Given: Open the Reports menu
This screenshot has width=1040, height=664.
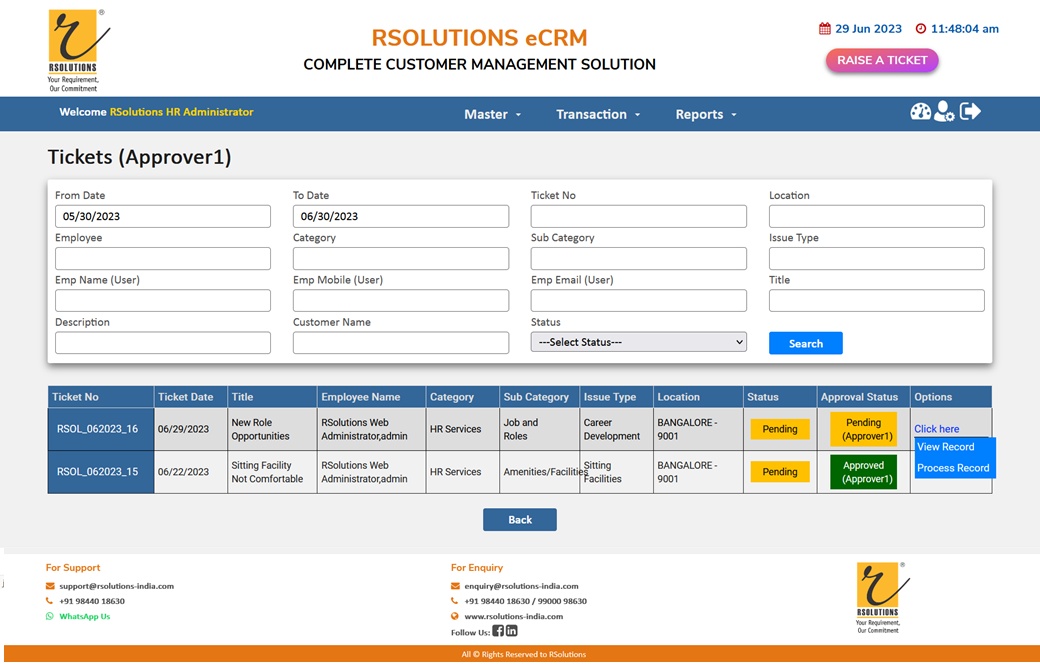Looking at the screenshot, I should (x=705, y=114).
